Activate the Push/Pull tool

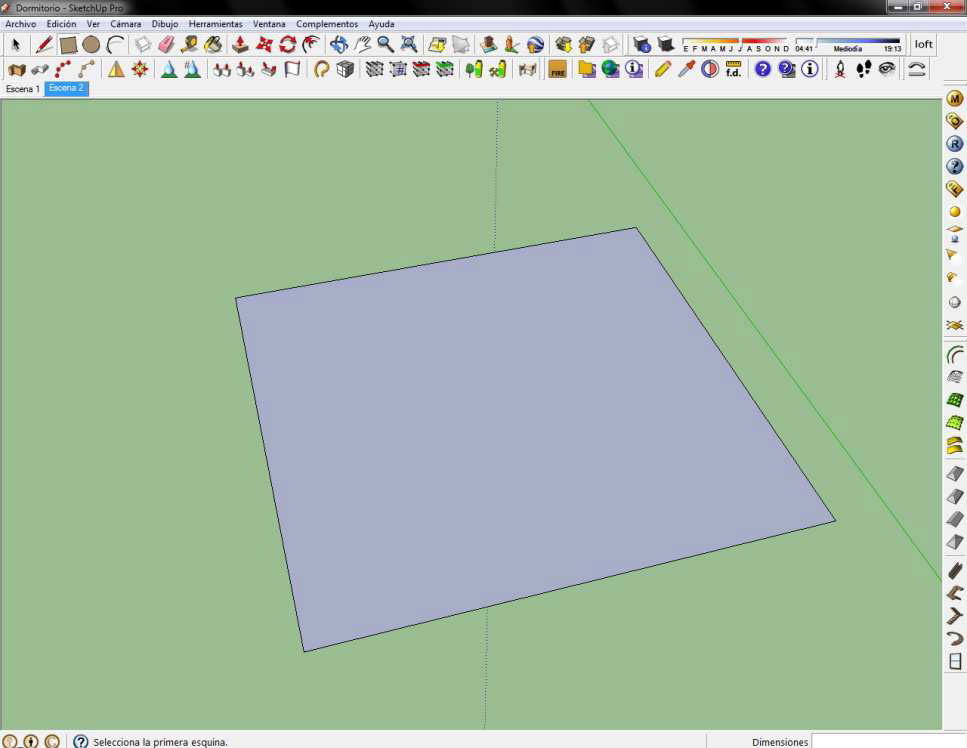point(240,45)
